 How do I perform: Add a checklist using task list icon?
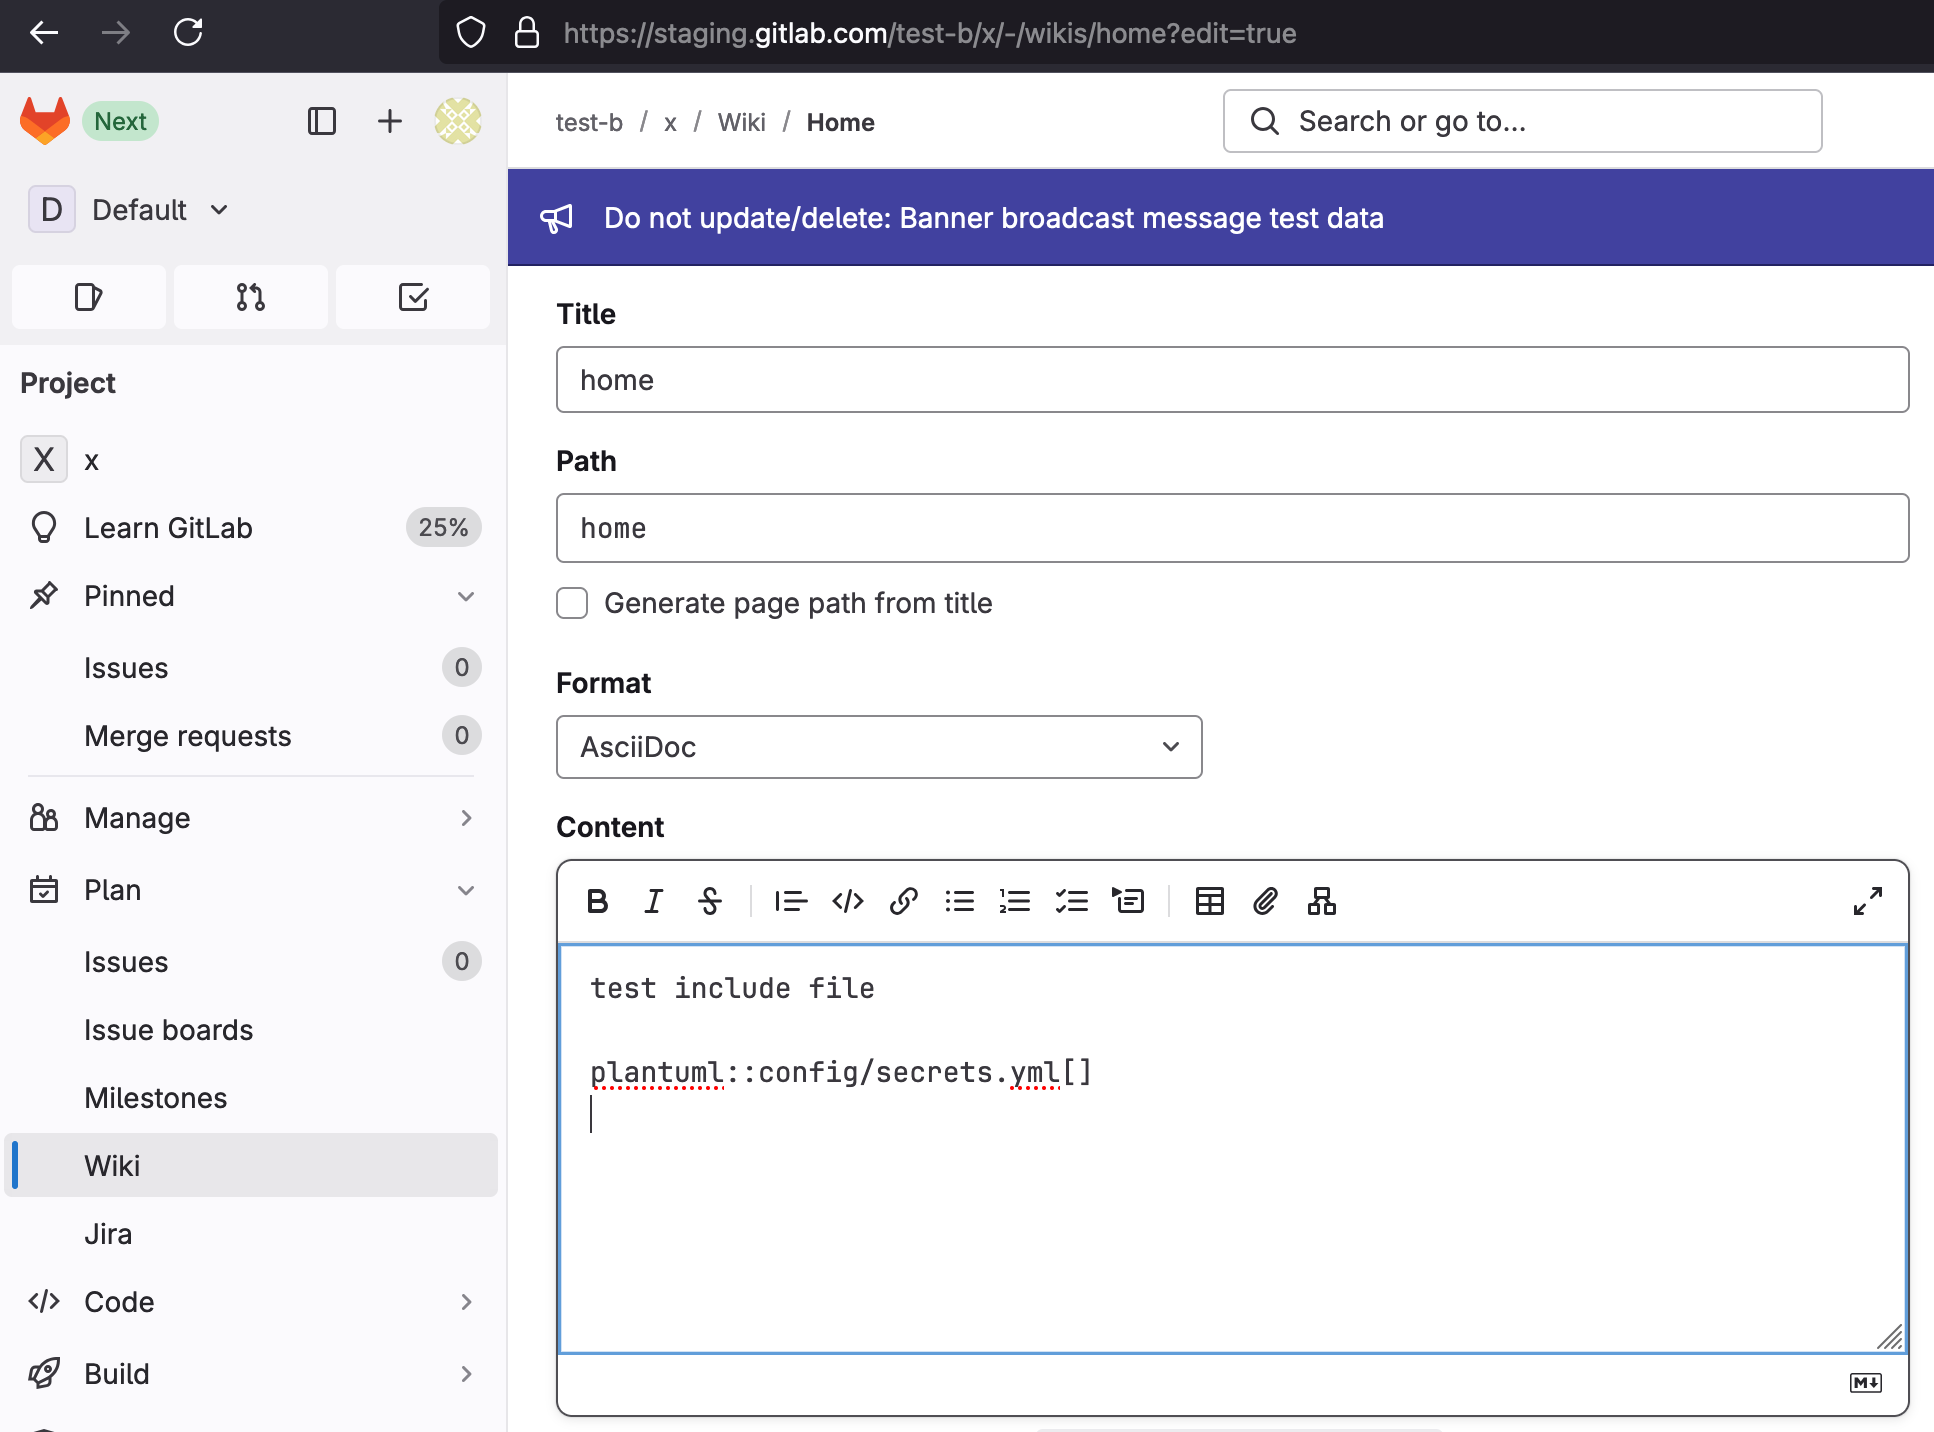pos(1071,901)
